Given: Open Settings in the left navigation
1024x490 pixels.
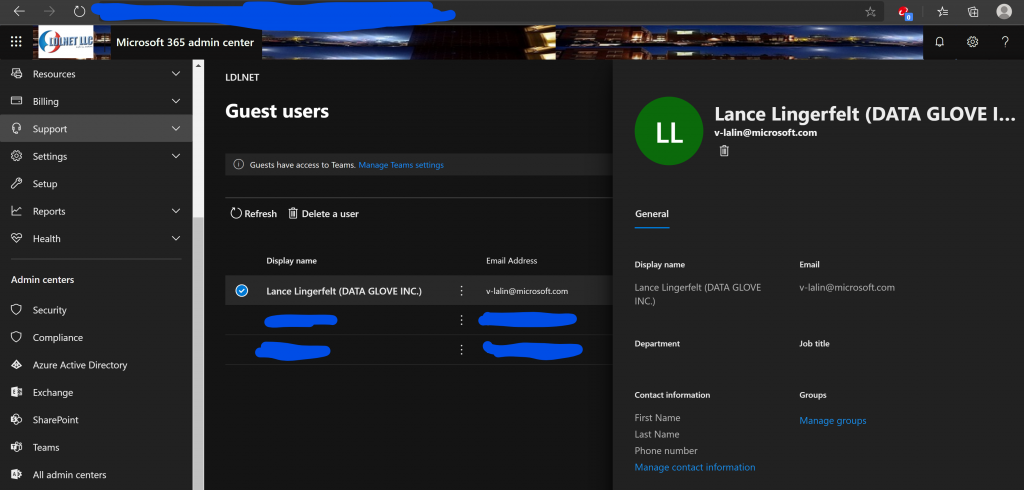Looking at the screenshot, I should (x=50, y=156).
